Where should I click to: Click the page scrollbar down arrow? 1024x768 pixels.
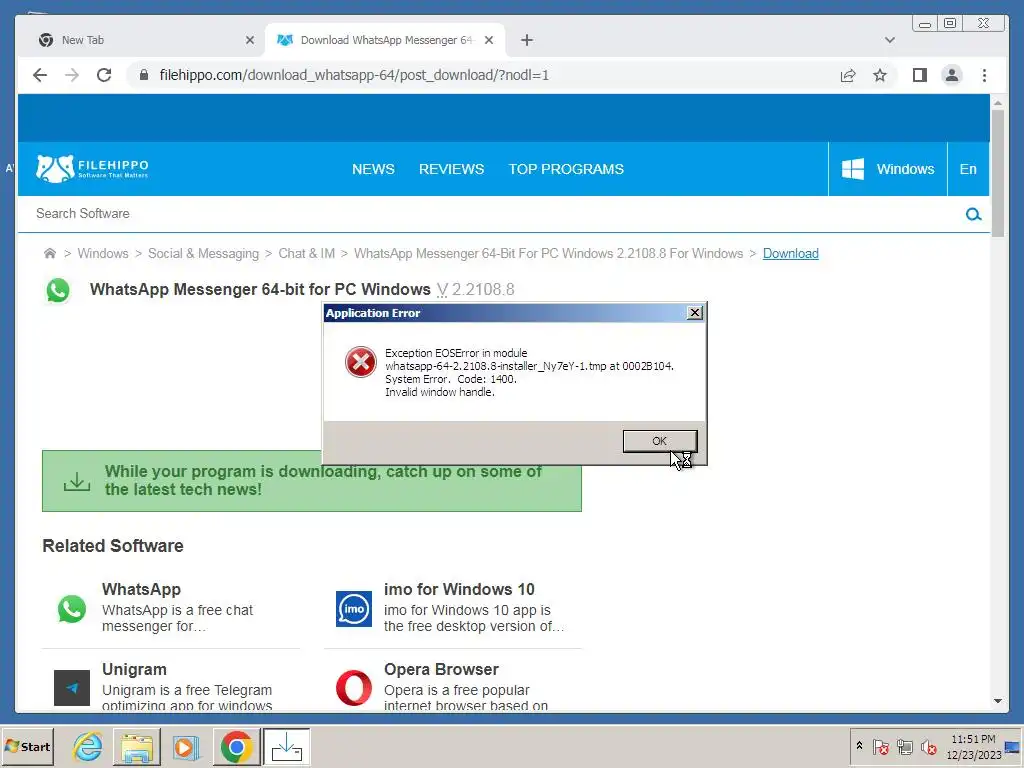(997, 701)
